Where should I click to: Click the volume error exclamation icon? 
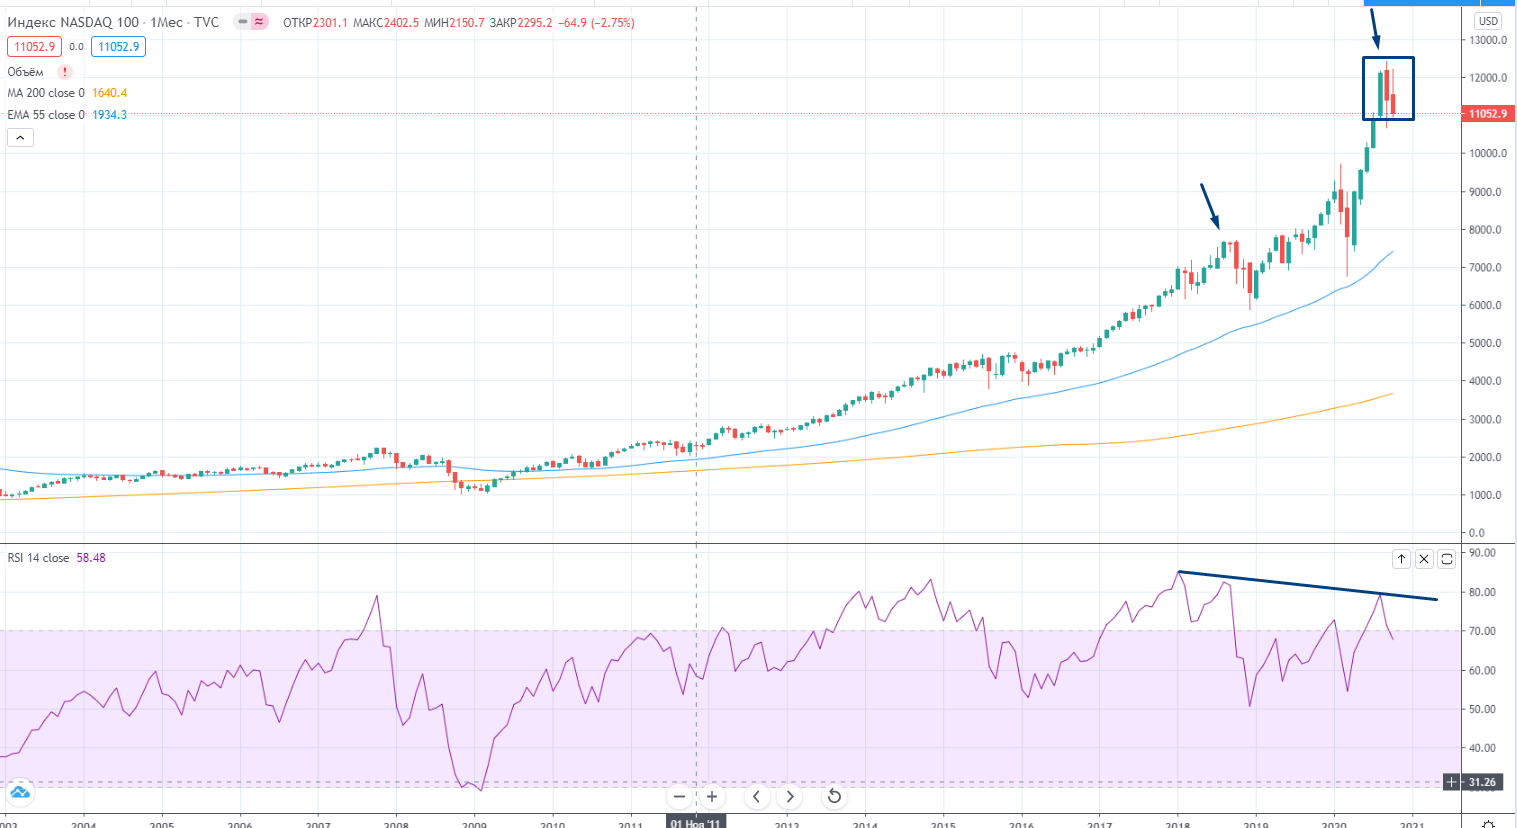point(65,72)
